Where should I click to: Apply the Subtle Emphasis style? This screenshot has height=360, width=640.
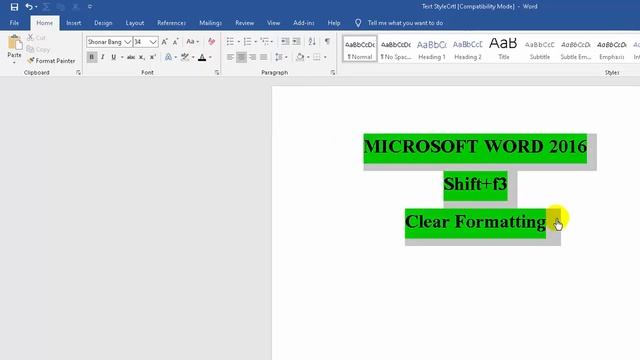576,49
